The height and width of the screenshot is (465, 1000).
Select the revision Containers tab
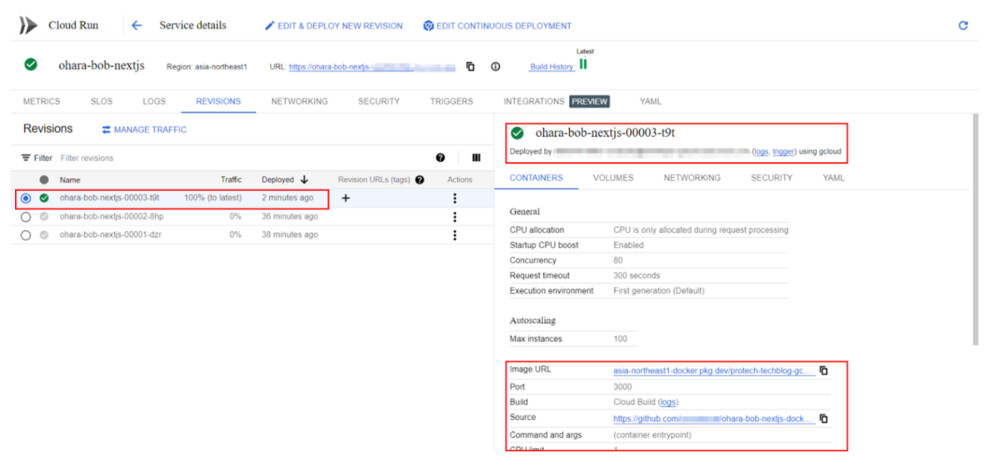[x=536, y=178]
